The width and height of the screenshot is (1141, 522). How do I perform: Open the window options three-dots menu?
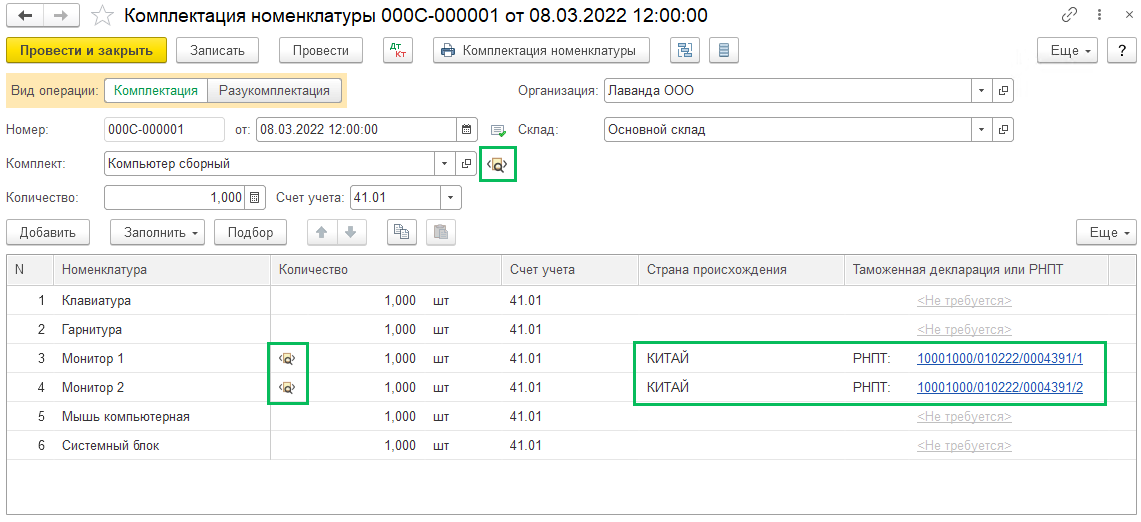point(1100,15)
